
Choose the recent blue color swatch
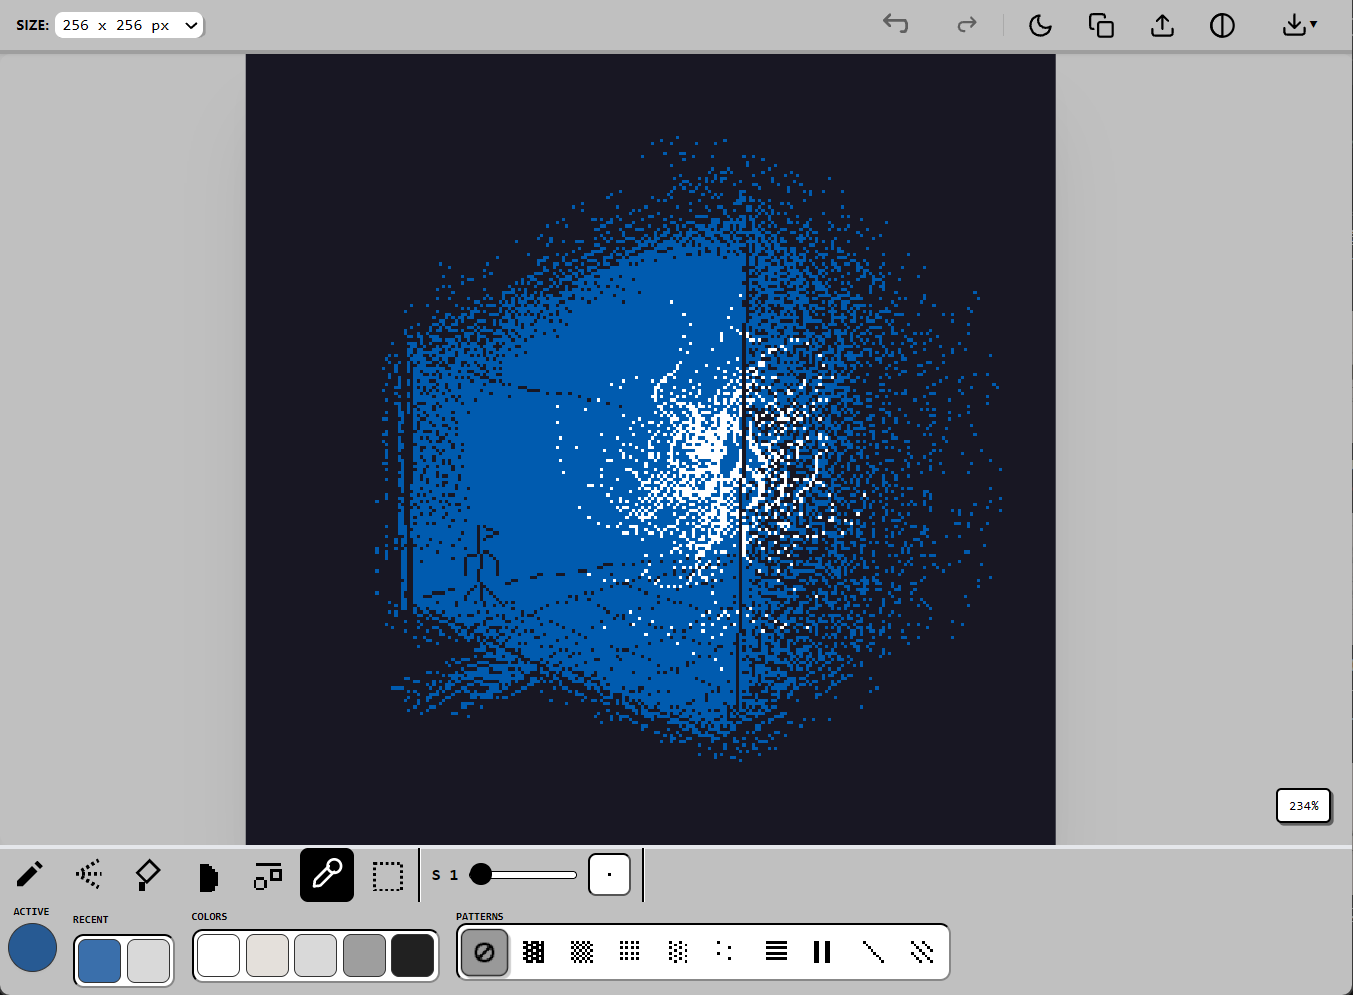(x=99, y=961)
